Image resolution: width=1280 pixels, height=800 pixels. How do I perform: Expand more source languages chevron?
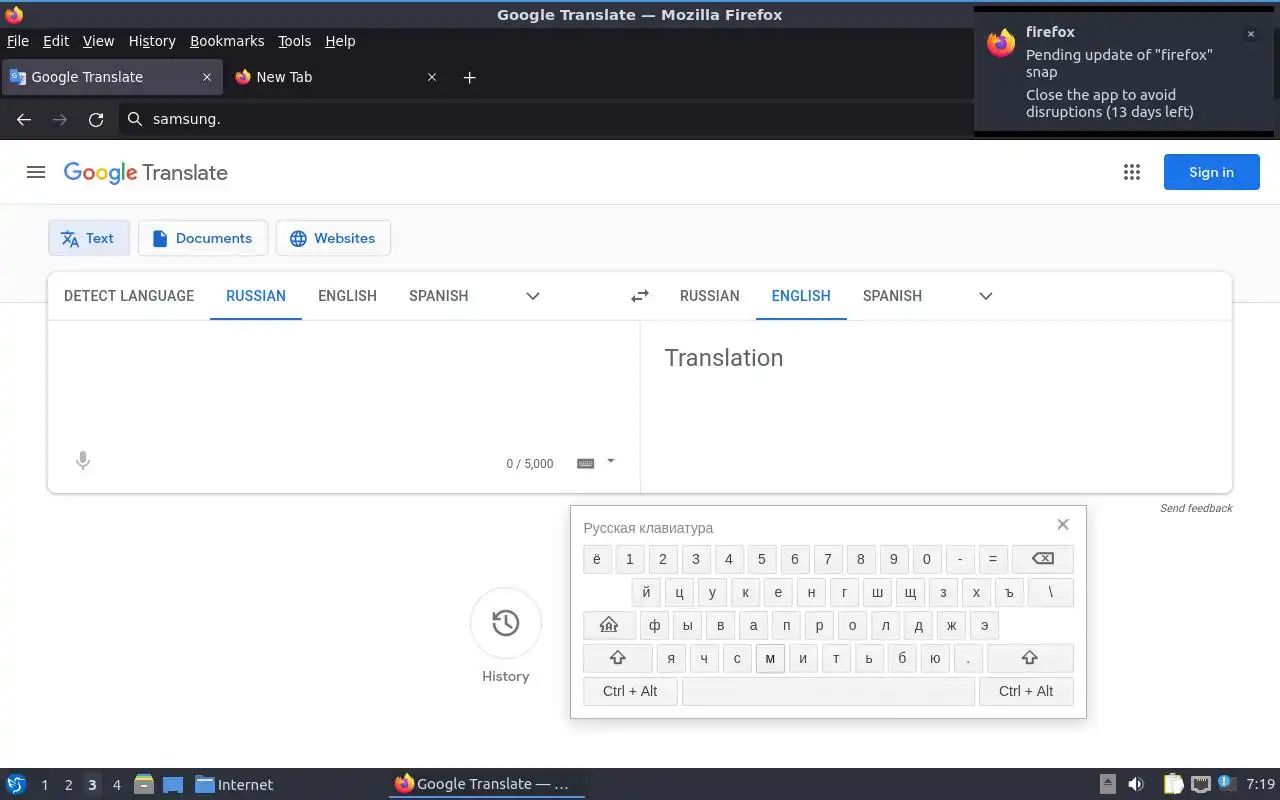533,296
